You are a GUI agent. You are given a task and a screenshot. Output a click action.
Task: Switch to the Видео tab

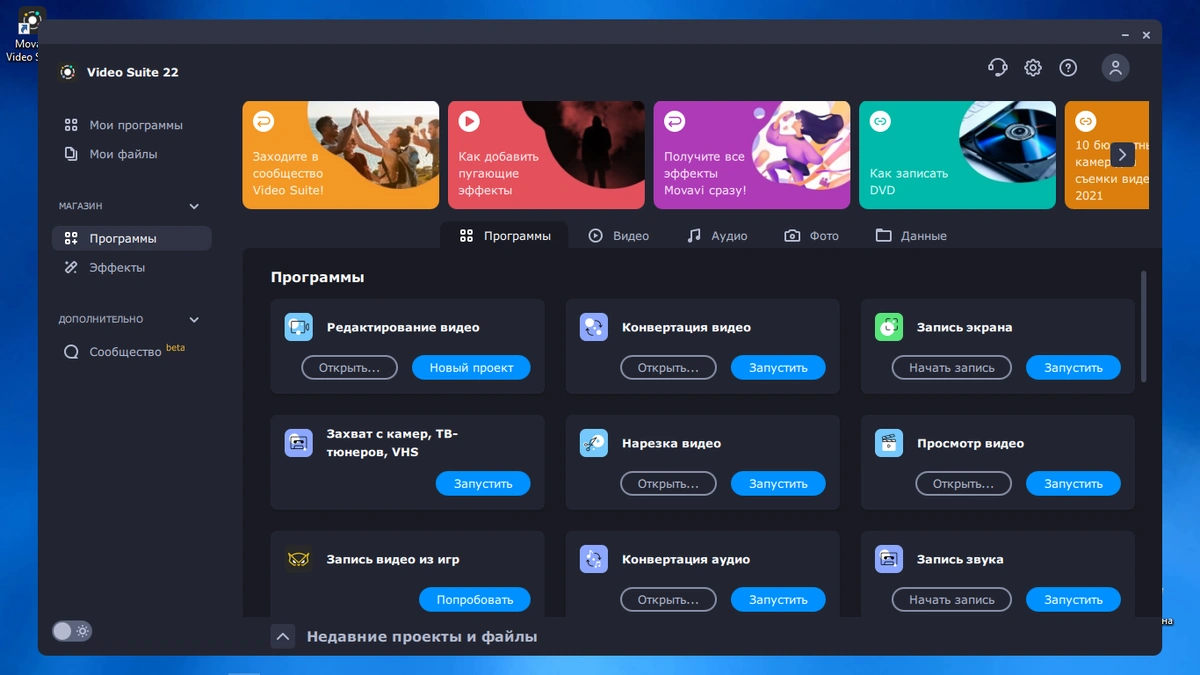tap(619, 236)
